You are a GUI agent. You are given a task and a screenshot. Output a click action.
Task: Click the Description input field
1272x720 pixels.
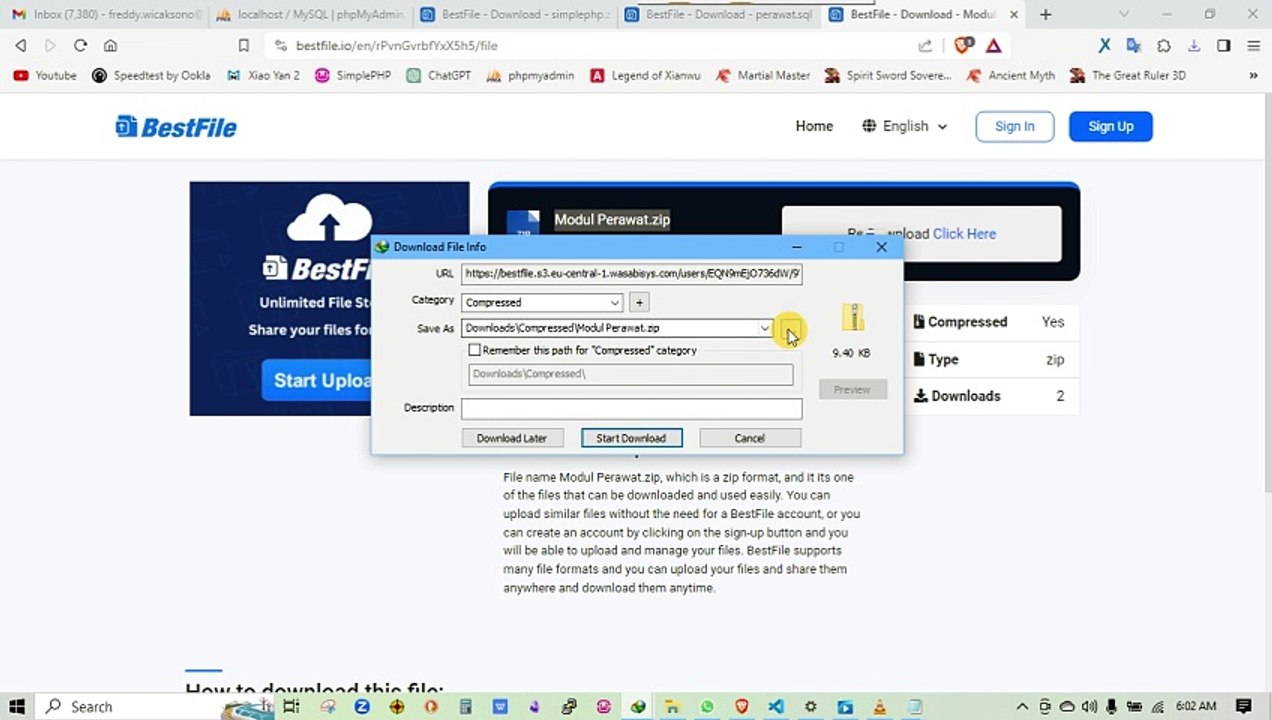631,408
